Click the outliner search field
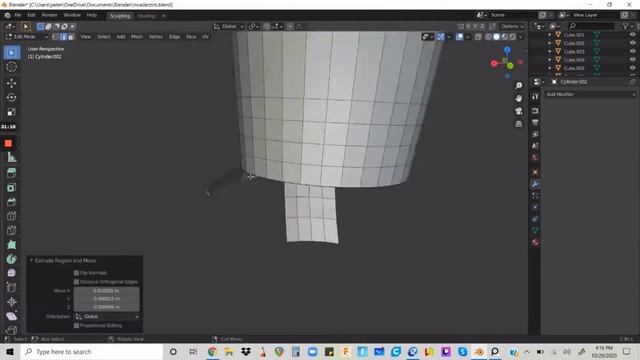 click(x=592, y=26)
